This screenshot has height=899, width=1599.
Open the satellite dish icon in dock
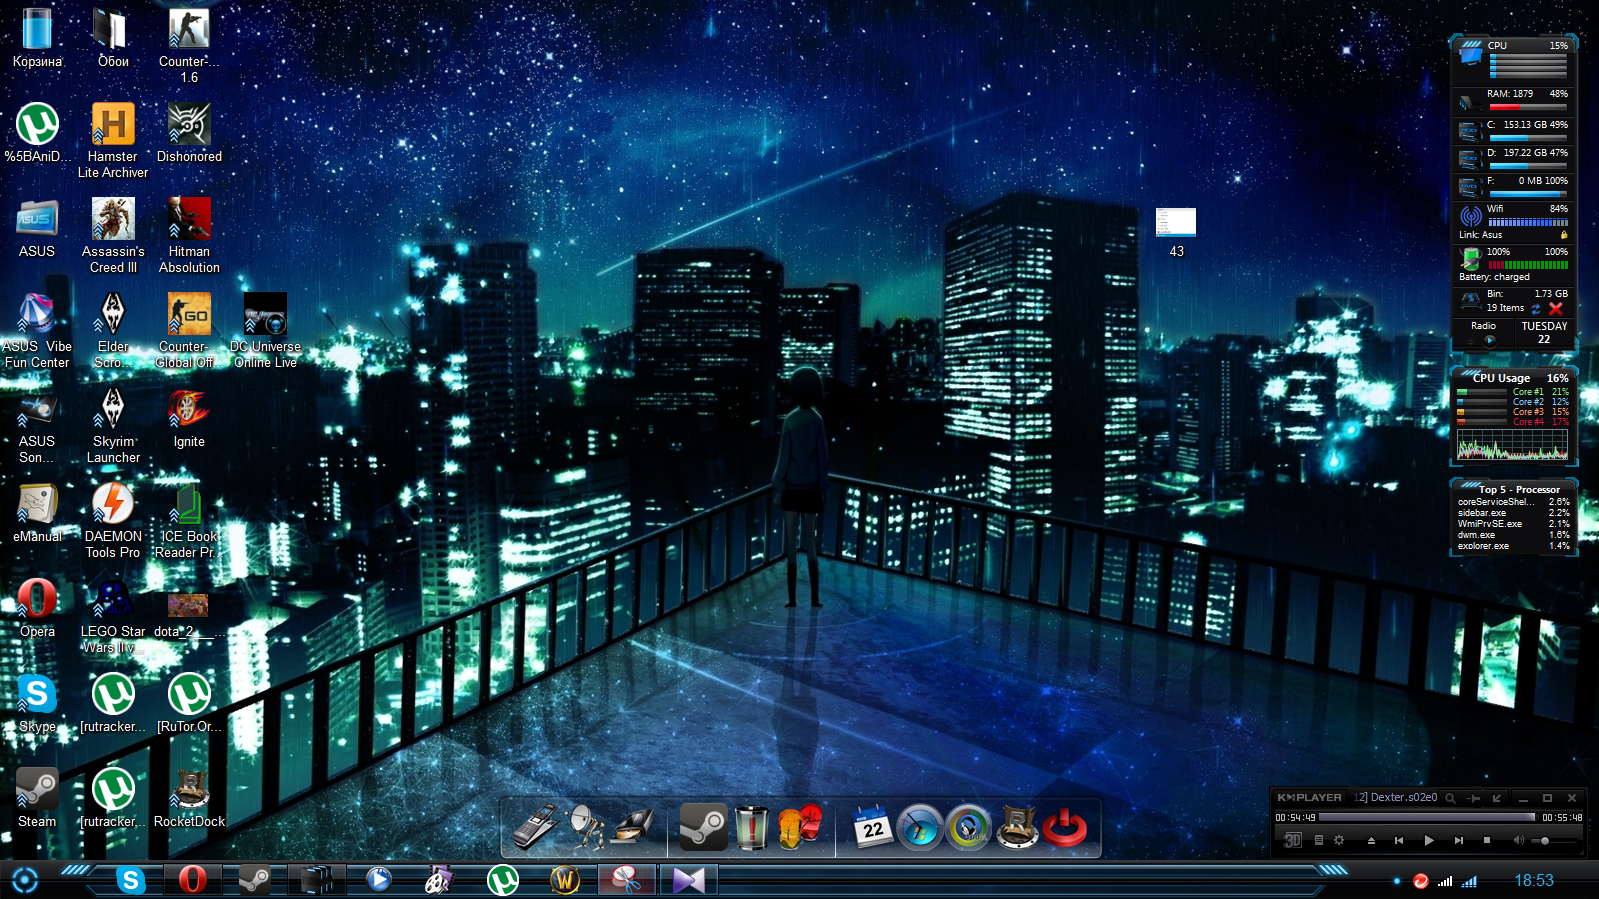(x=584, y=827)
